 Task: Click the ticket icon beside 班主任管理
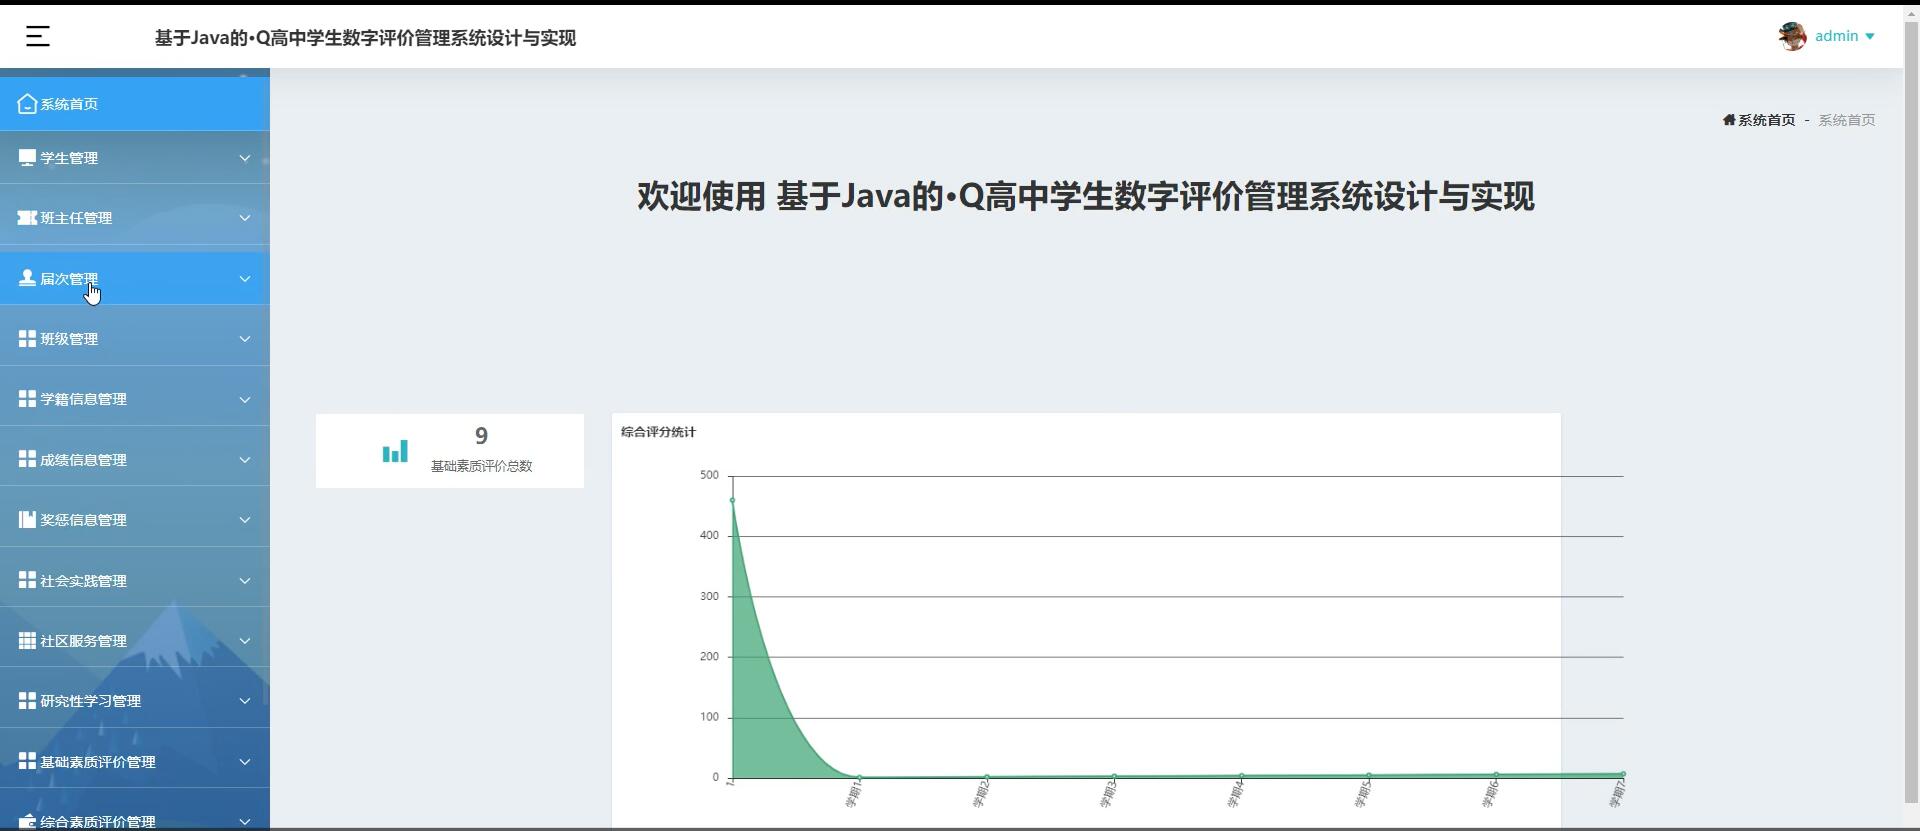coord(27,218)
